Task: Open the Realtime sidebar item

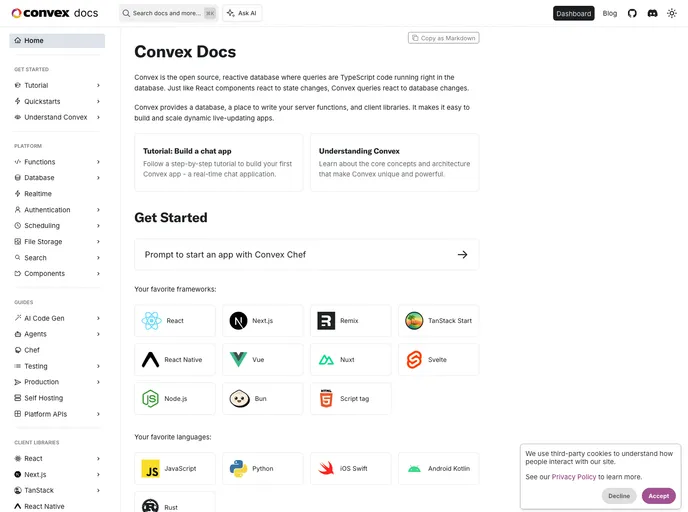Action: click(x=38, y=194)
